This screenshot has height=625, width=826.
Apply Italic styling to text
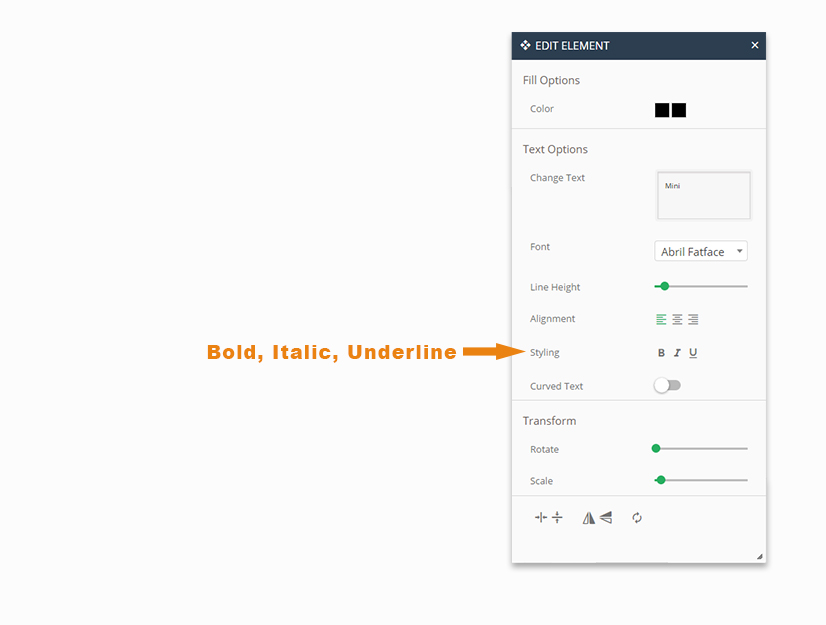(677, 353)
